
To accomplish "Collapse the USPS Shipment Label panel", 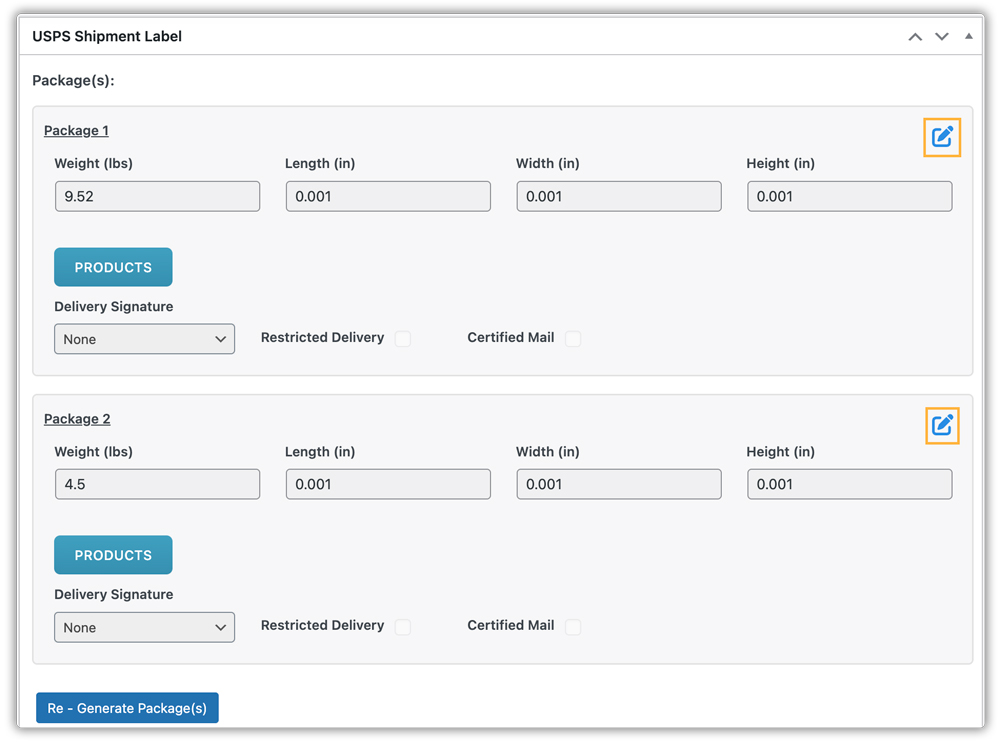I will (968, 37).
